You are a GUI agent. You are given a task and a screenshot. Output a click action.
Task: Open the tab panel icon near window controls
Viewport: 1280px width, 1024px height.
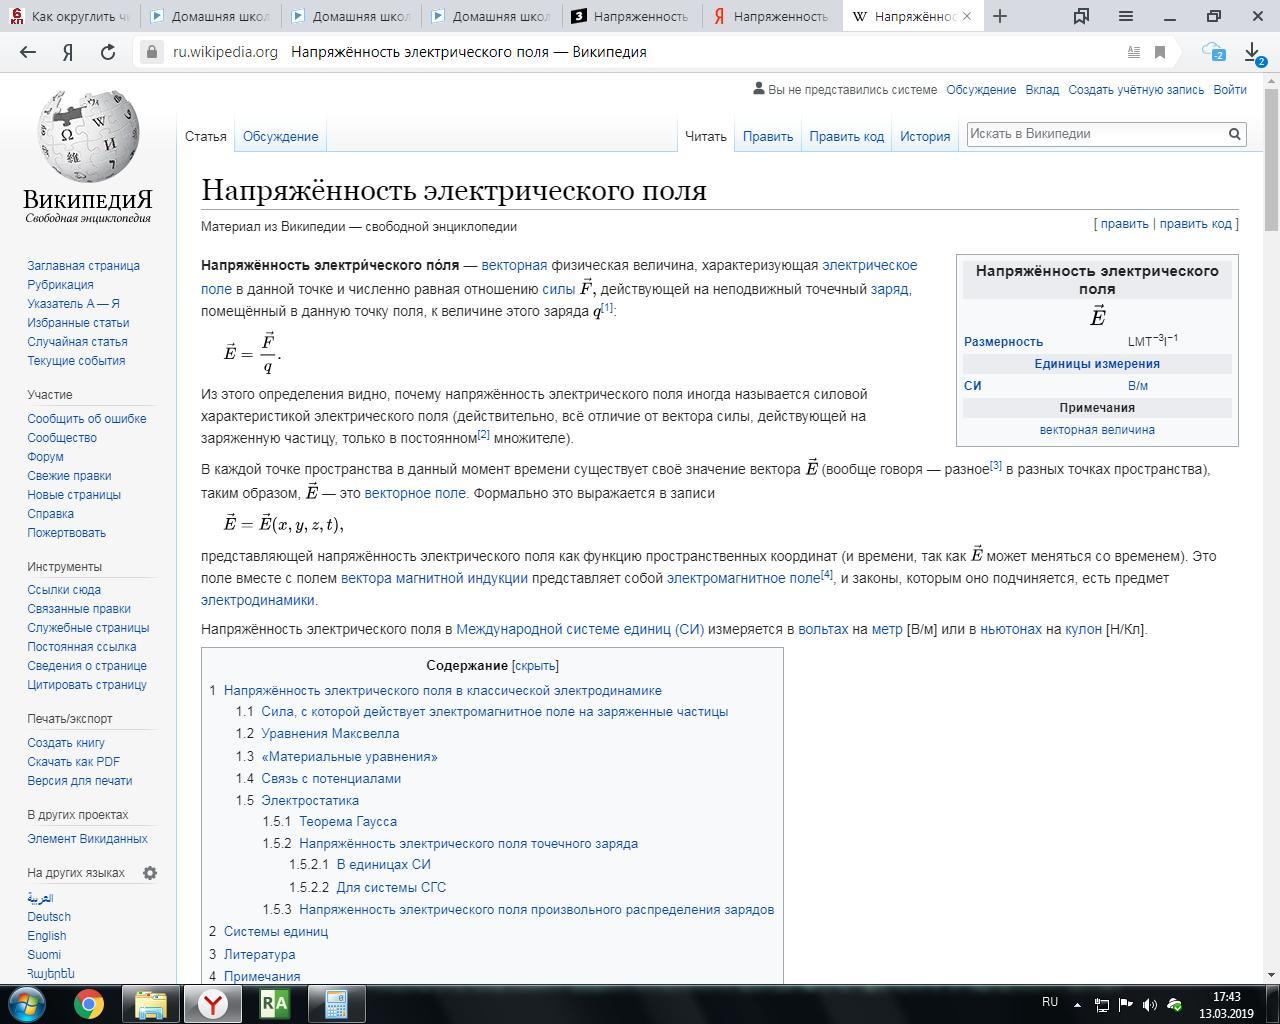tap(1081, 16)
